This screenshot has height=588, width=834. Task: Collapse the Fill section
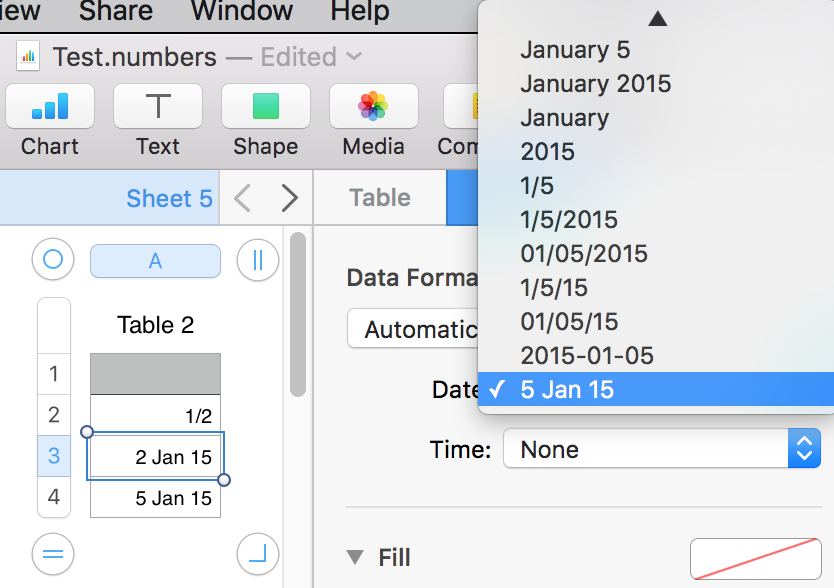tap(355, 557)
